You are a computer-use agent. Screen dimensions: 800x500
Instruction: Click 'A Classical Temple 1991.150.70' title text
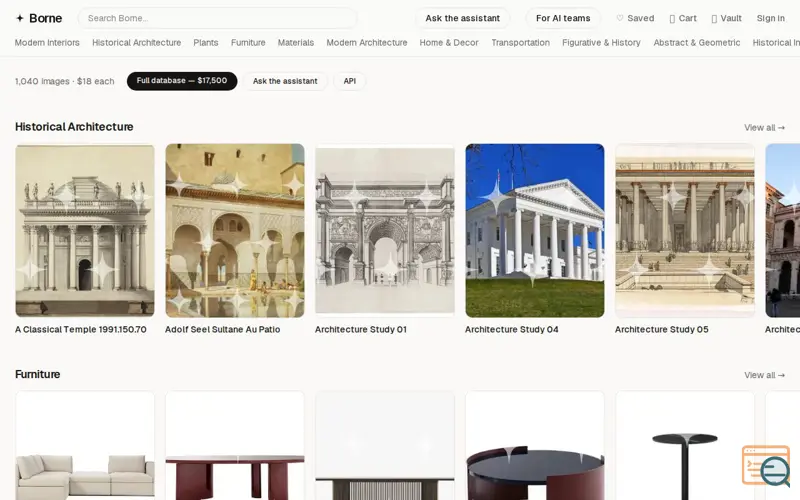[x=81, y=330]
